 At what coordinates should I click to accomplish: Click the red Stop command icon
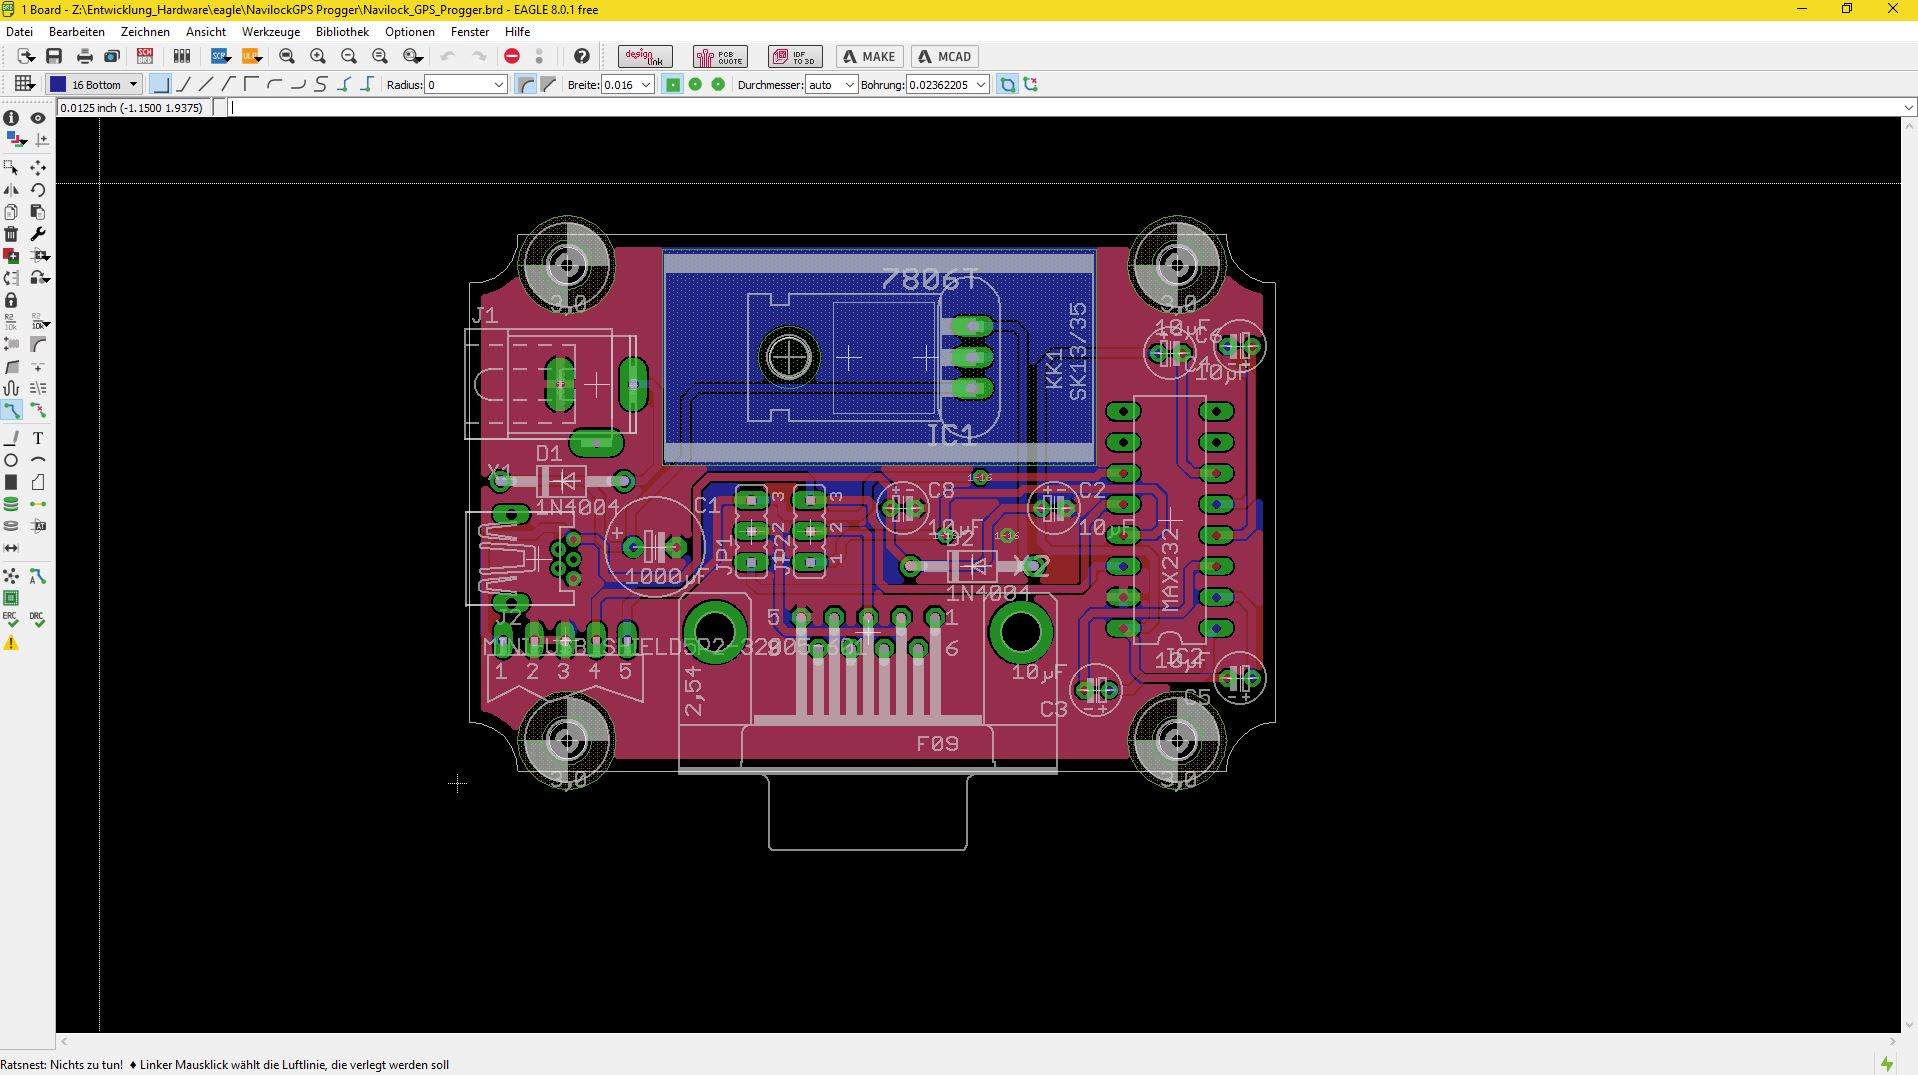(512, 57)
